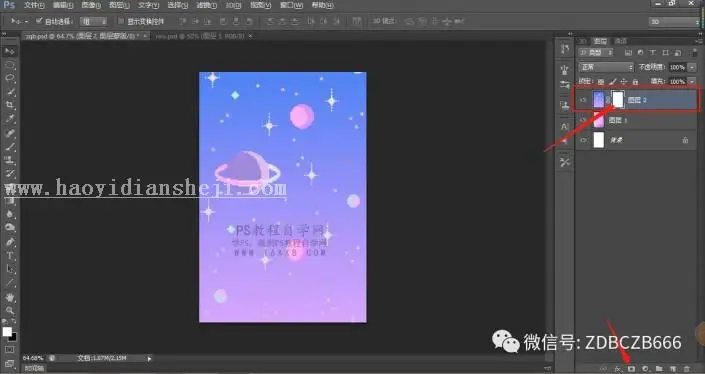Toggle the Auto-Select checkbox
The width and height of the screenshot is (705, 374).
click(x=39, y=21)
